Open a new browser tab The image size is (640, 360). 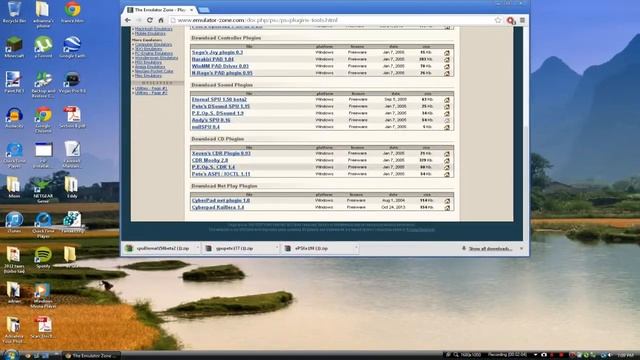[204, 9]
